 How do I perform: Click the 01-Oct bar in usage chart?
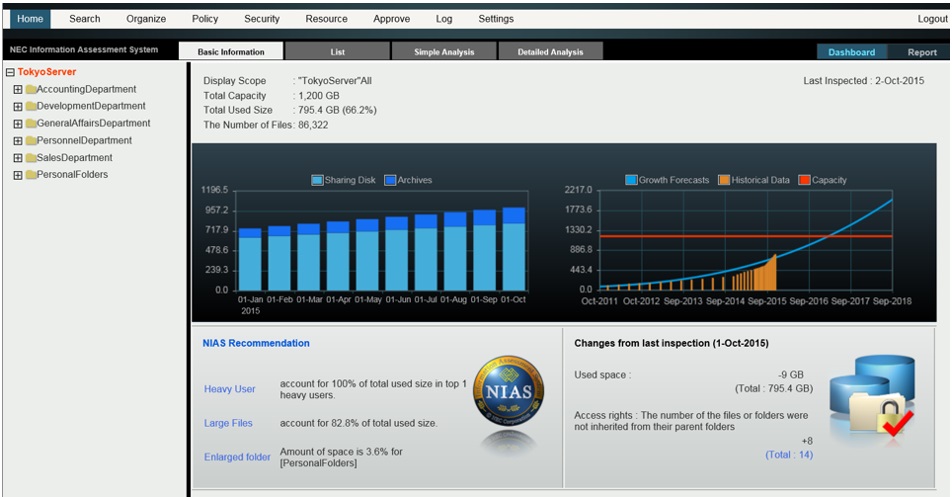click(x=514, y=249)
